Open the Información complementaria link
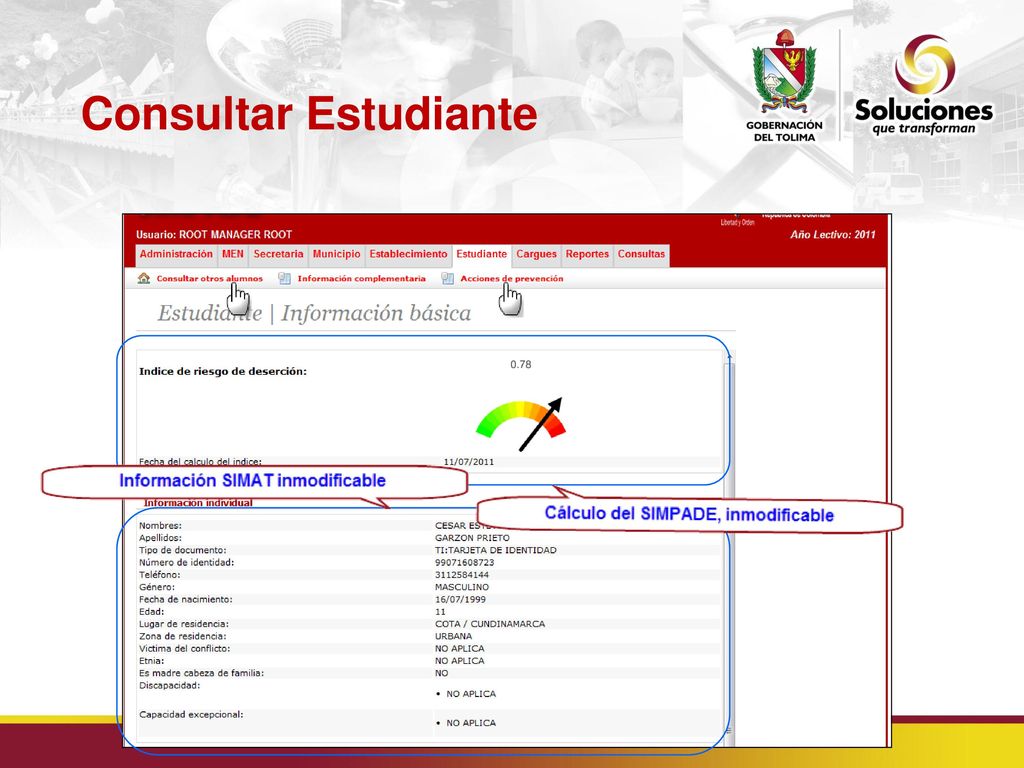1024x768 pixels. (362, 278)
